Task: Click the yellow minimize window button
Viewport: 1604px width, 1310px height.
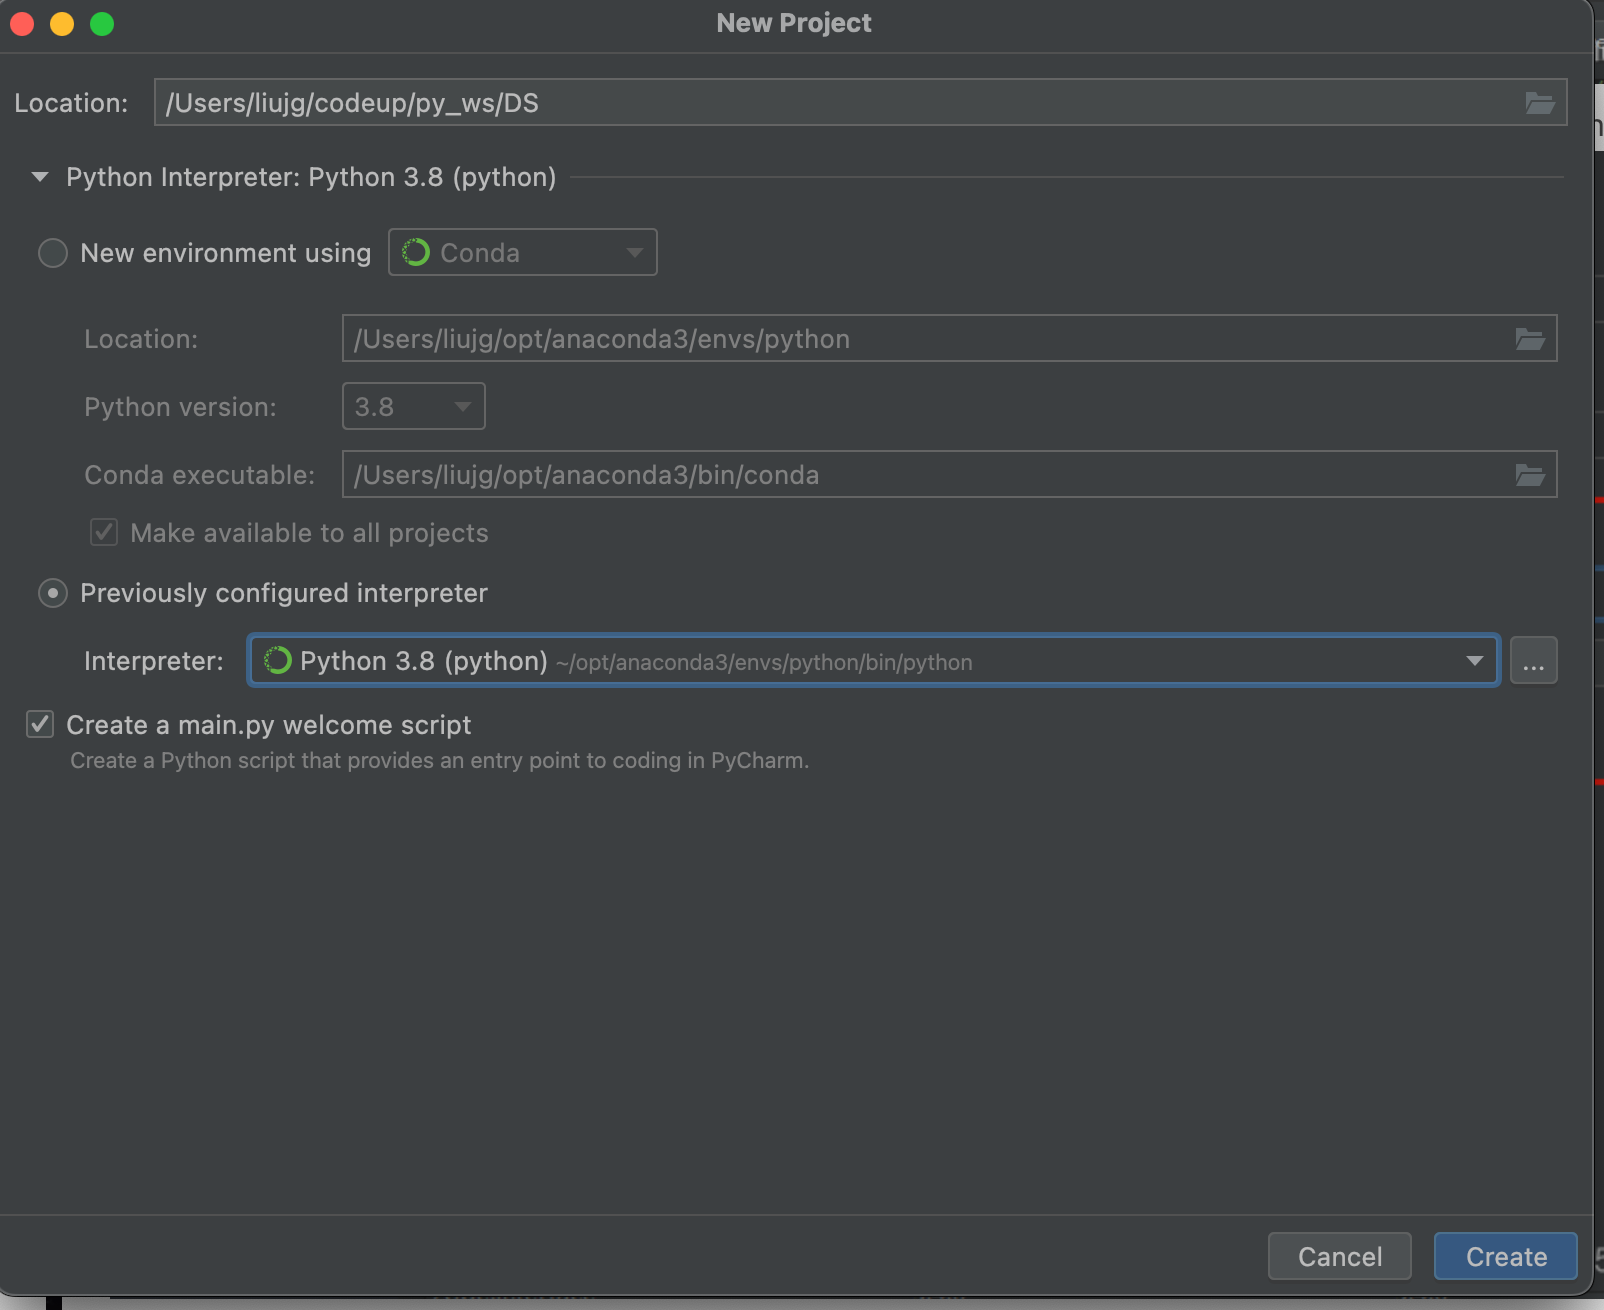Action: coord(62,24)
